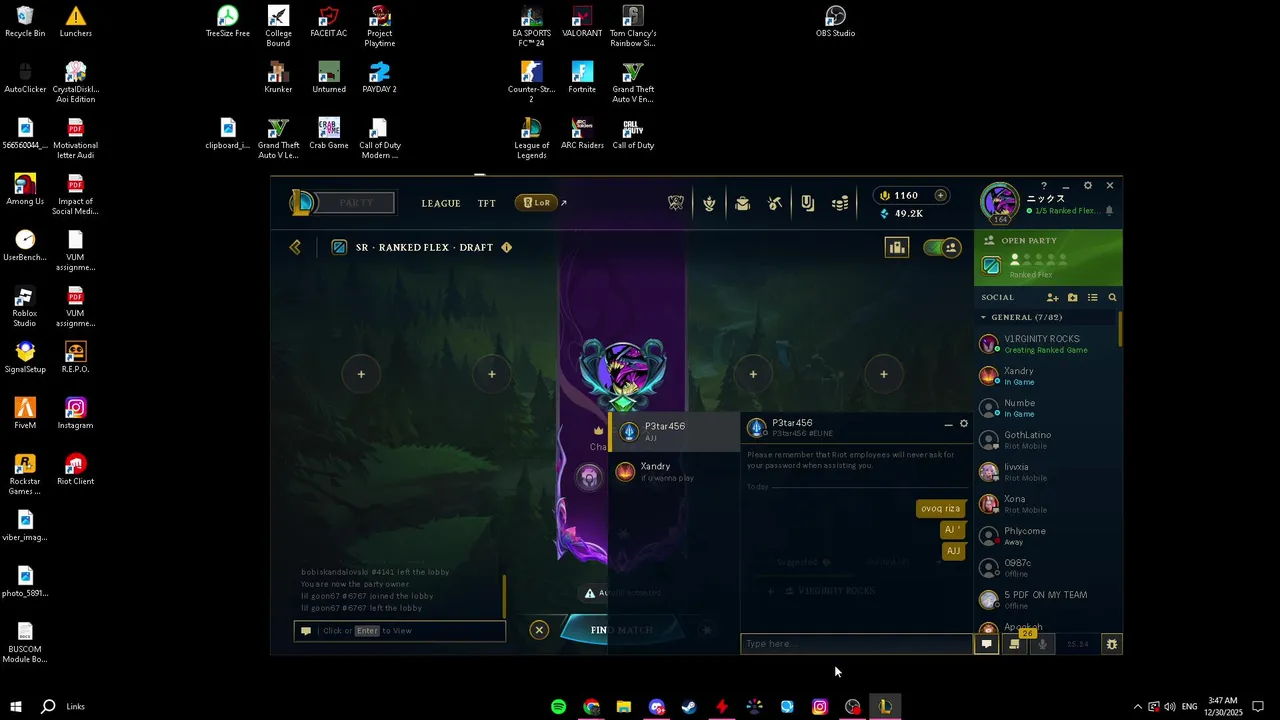
Task: Open Discord from the taskbar
Action: [x=656, y=707]
